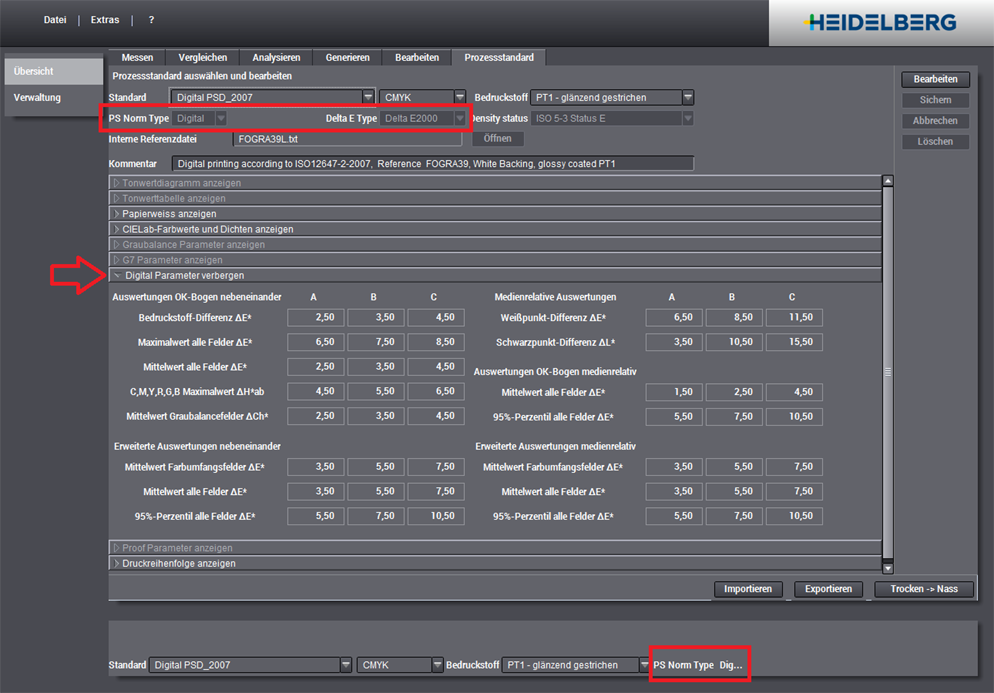This screenshot has height=693, width=994.
Task: Click bottom PS Norm Type Dig... label
Action: 698,664
